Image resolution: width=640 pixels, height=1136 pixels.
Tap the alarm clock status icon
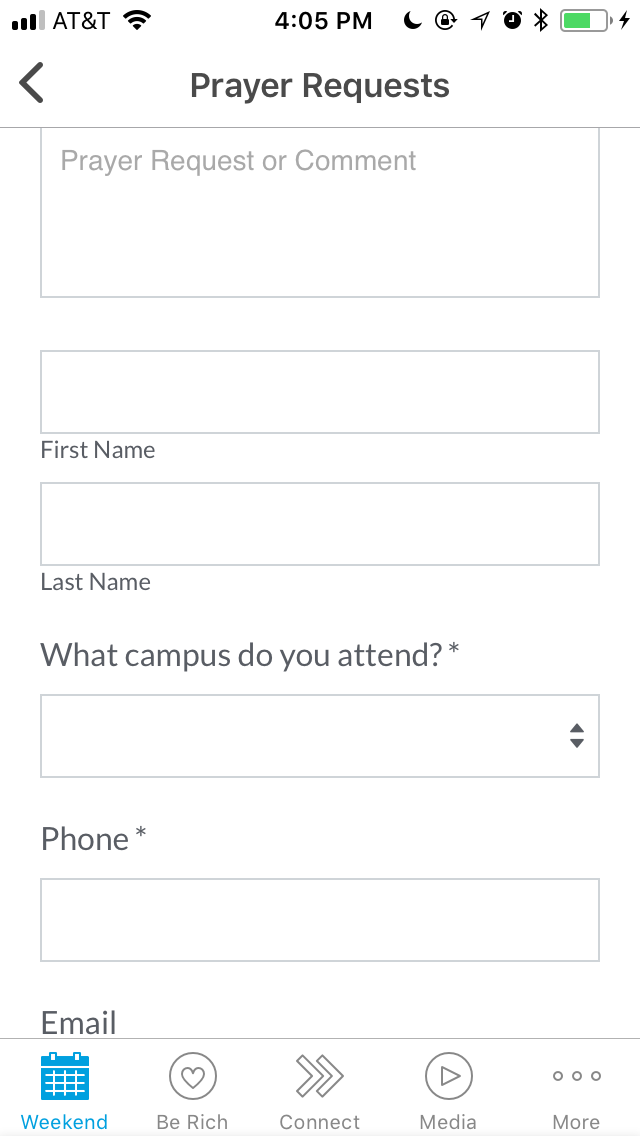tap(513, 21)
